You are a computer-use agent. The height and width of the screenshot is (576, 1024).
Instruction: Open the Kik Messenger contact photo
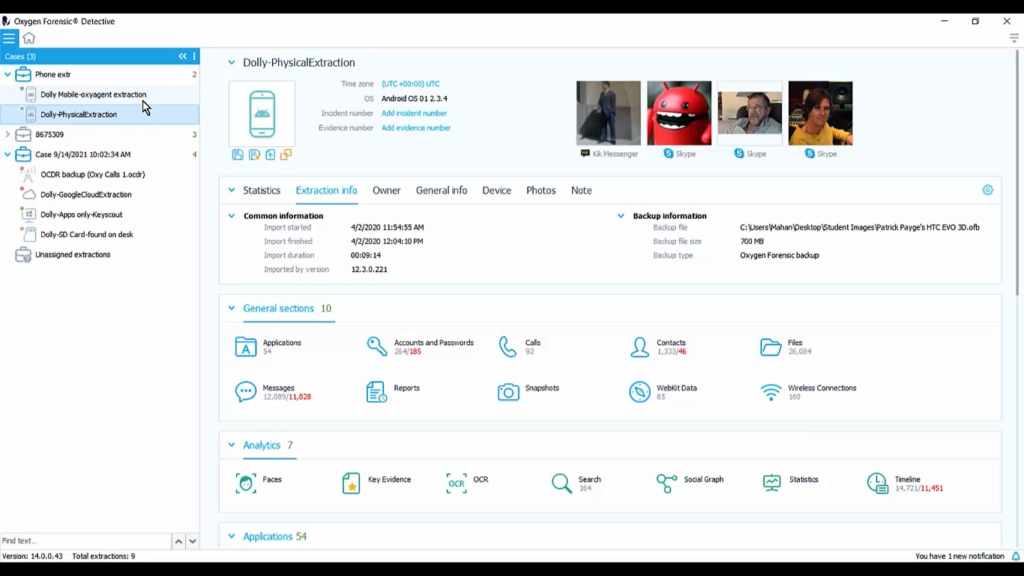point(608,113)
